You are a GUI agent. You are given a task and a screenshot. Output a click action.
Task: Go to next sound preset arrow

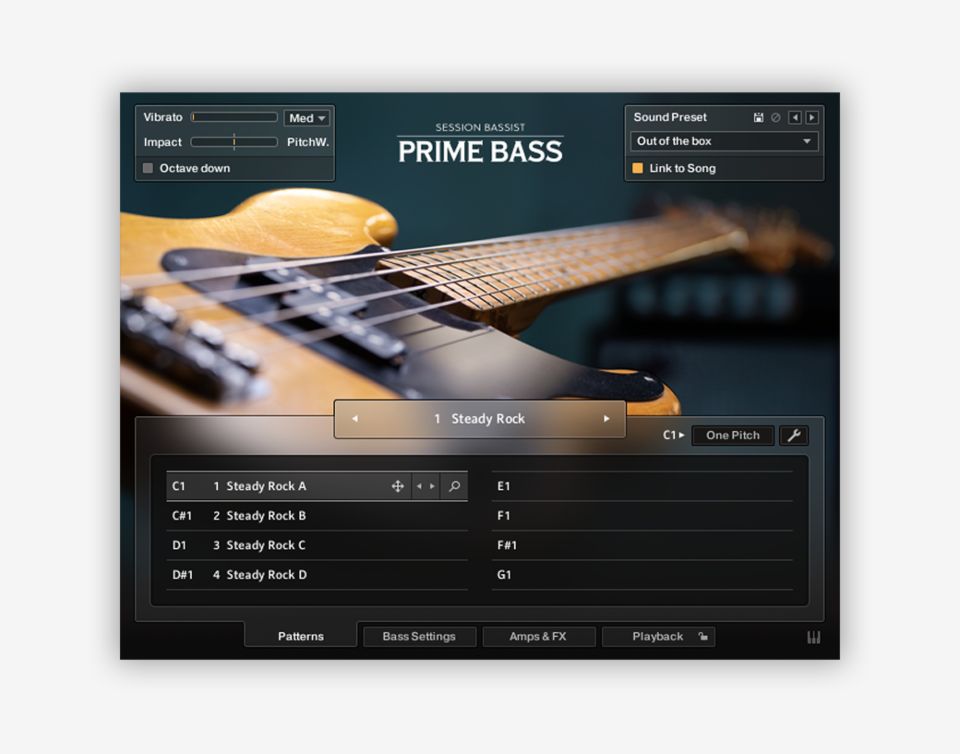coord(811,118)
